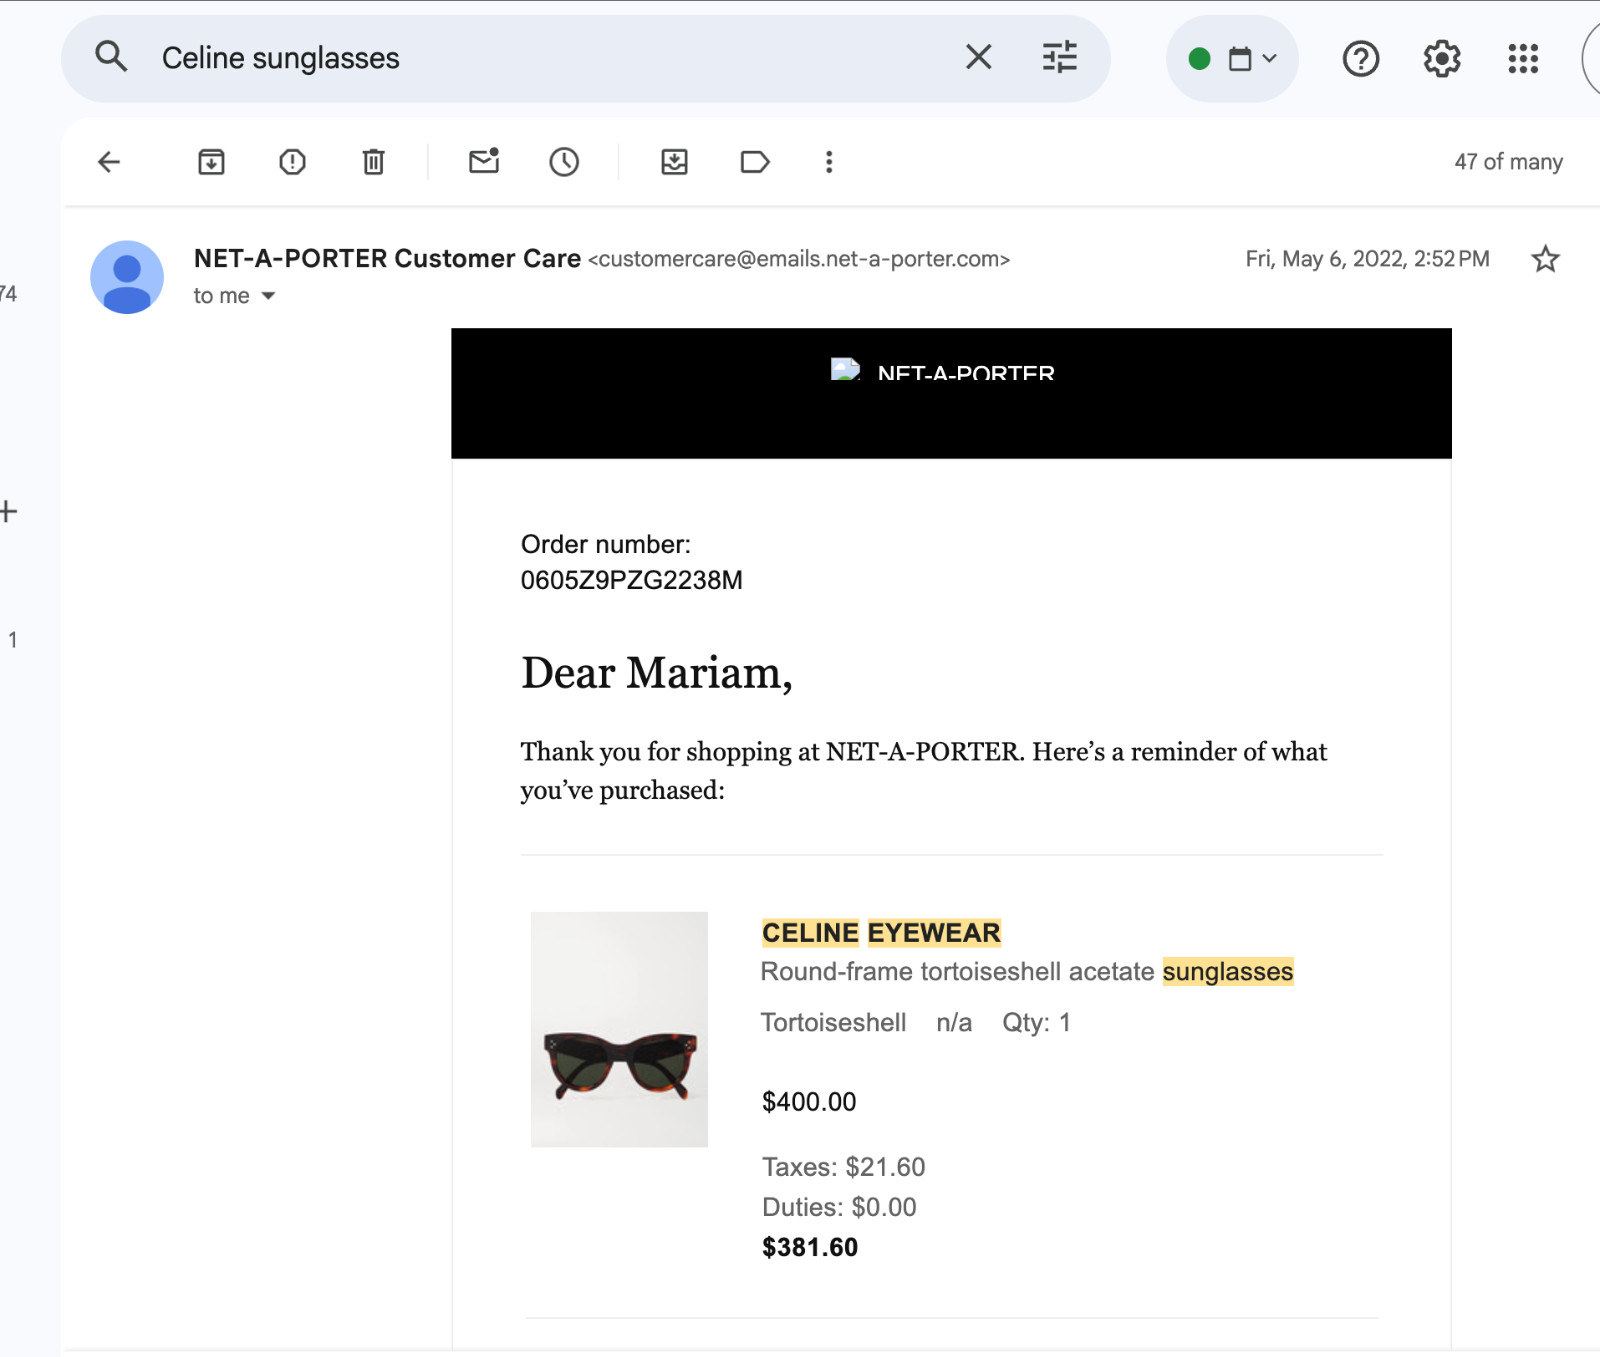
Task: Mark the email as unread
Action: tap(483, 161)
